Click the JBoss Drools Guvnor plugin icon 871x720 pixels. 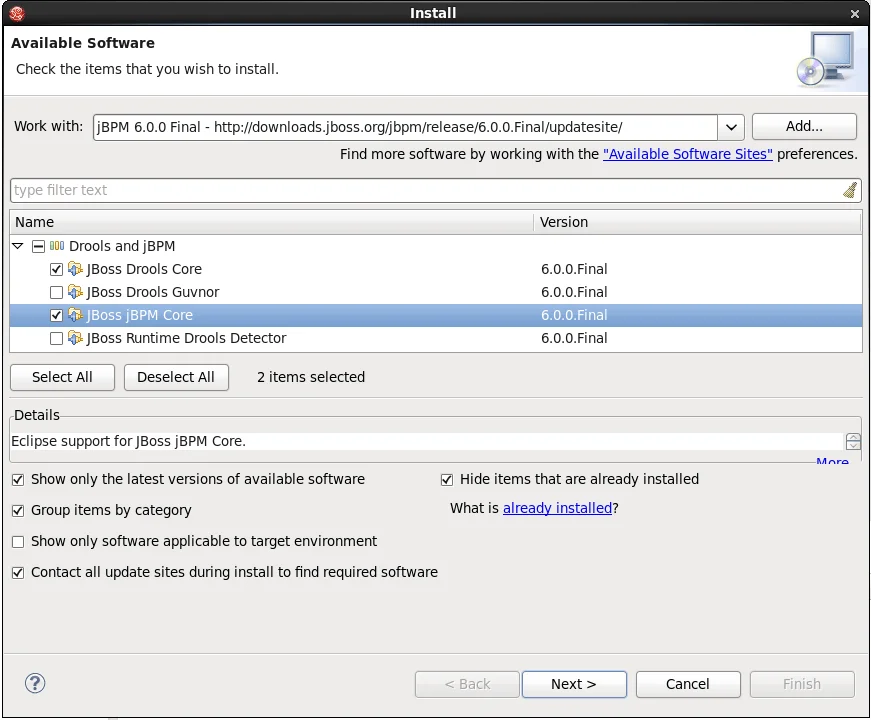coord(76,292)
